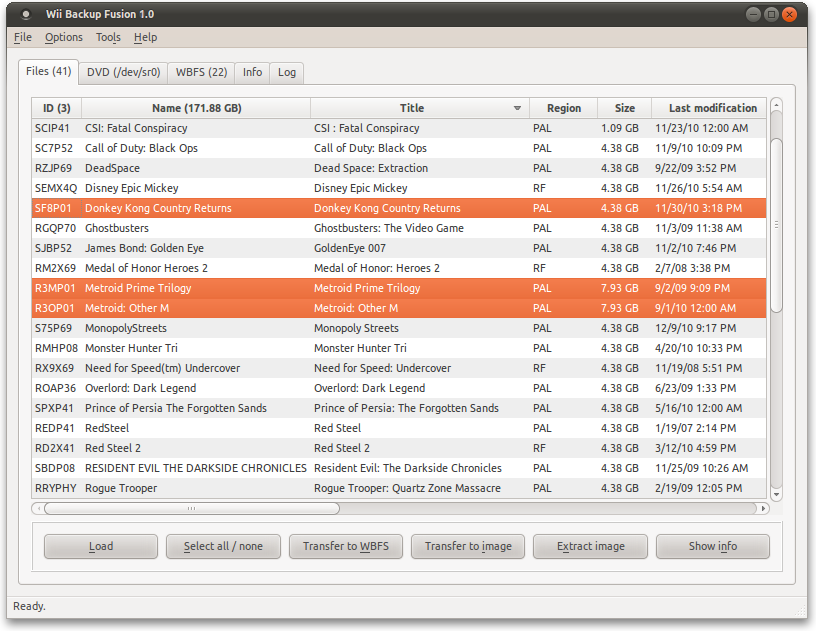Switch to the WBFS (22) tab
This screenshot has height=631, width=816.
point(201,72)
